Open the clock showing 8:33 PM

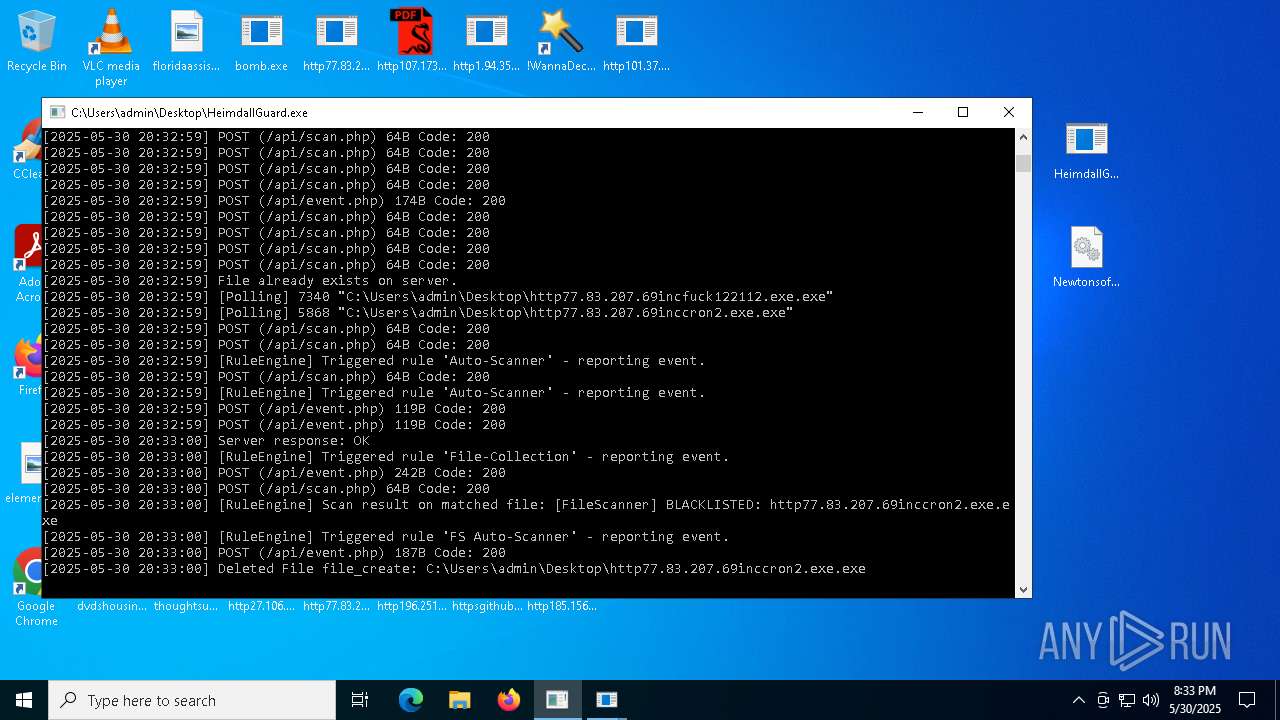point(1195,700)
